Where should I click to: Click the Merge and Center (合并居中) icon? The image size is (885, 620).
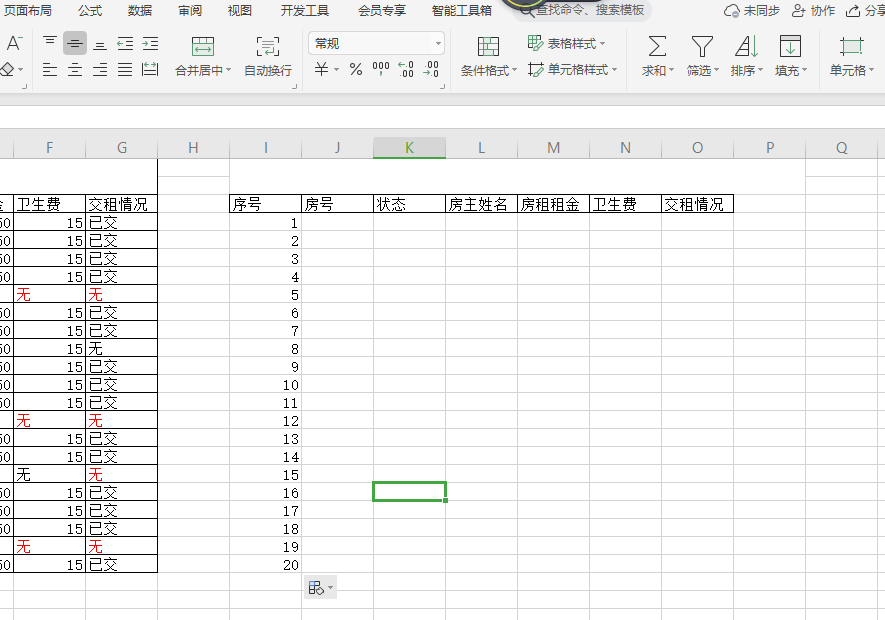coord(203,46)
